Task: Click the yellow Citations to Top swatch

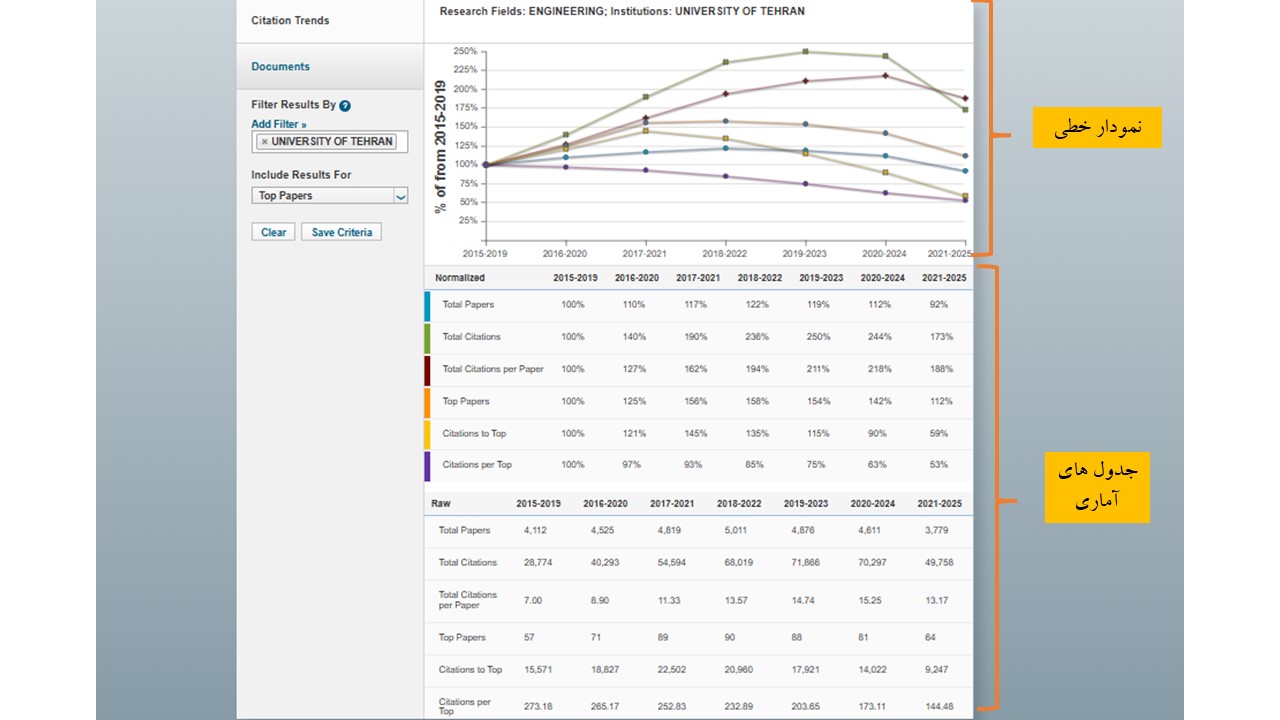Action: coord(428,434)
